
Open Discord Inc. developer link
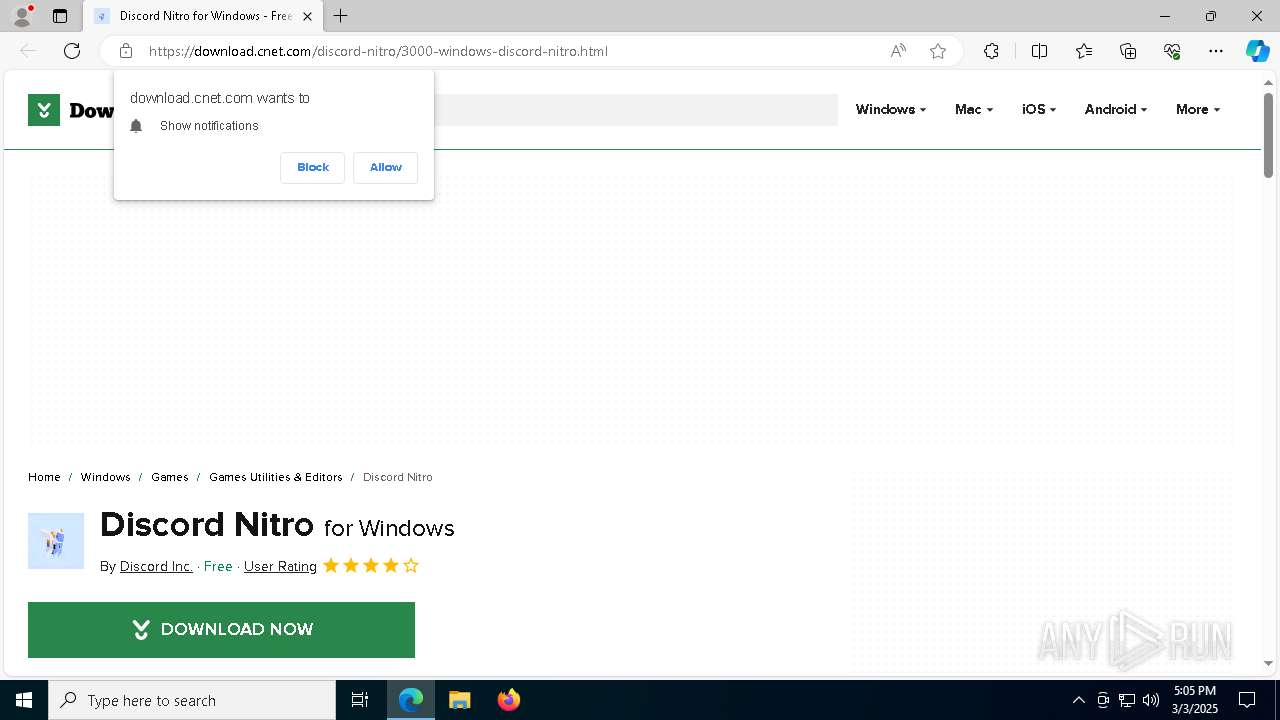click(x=156, y=566)
